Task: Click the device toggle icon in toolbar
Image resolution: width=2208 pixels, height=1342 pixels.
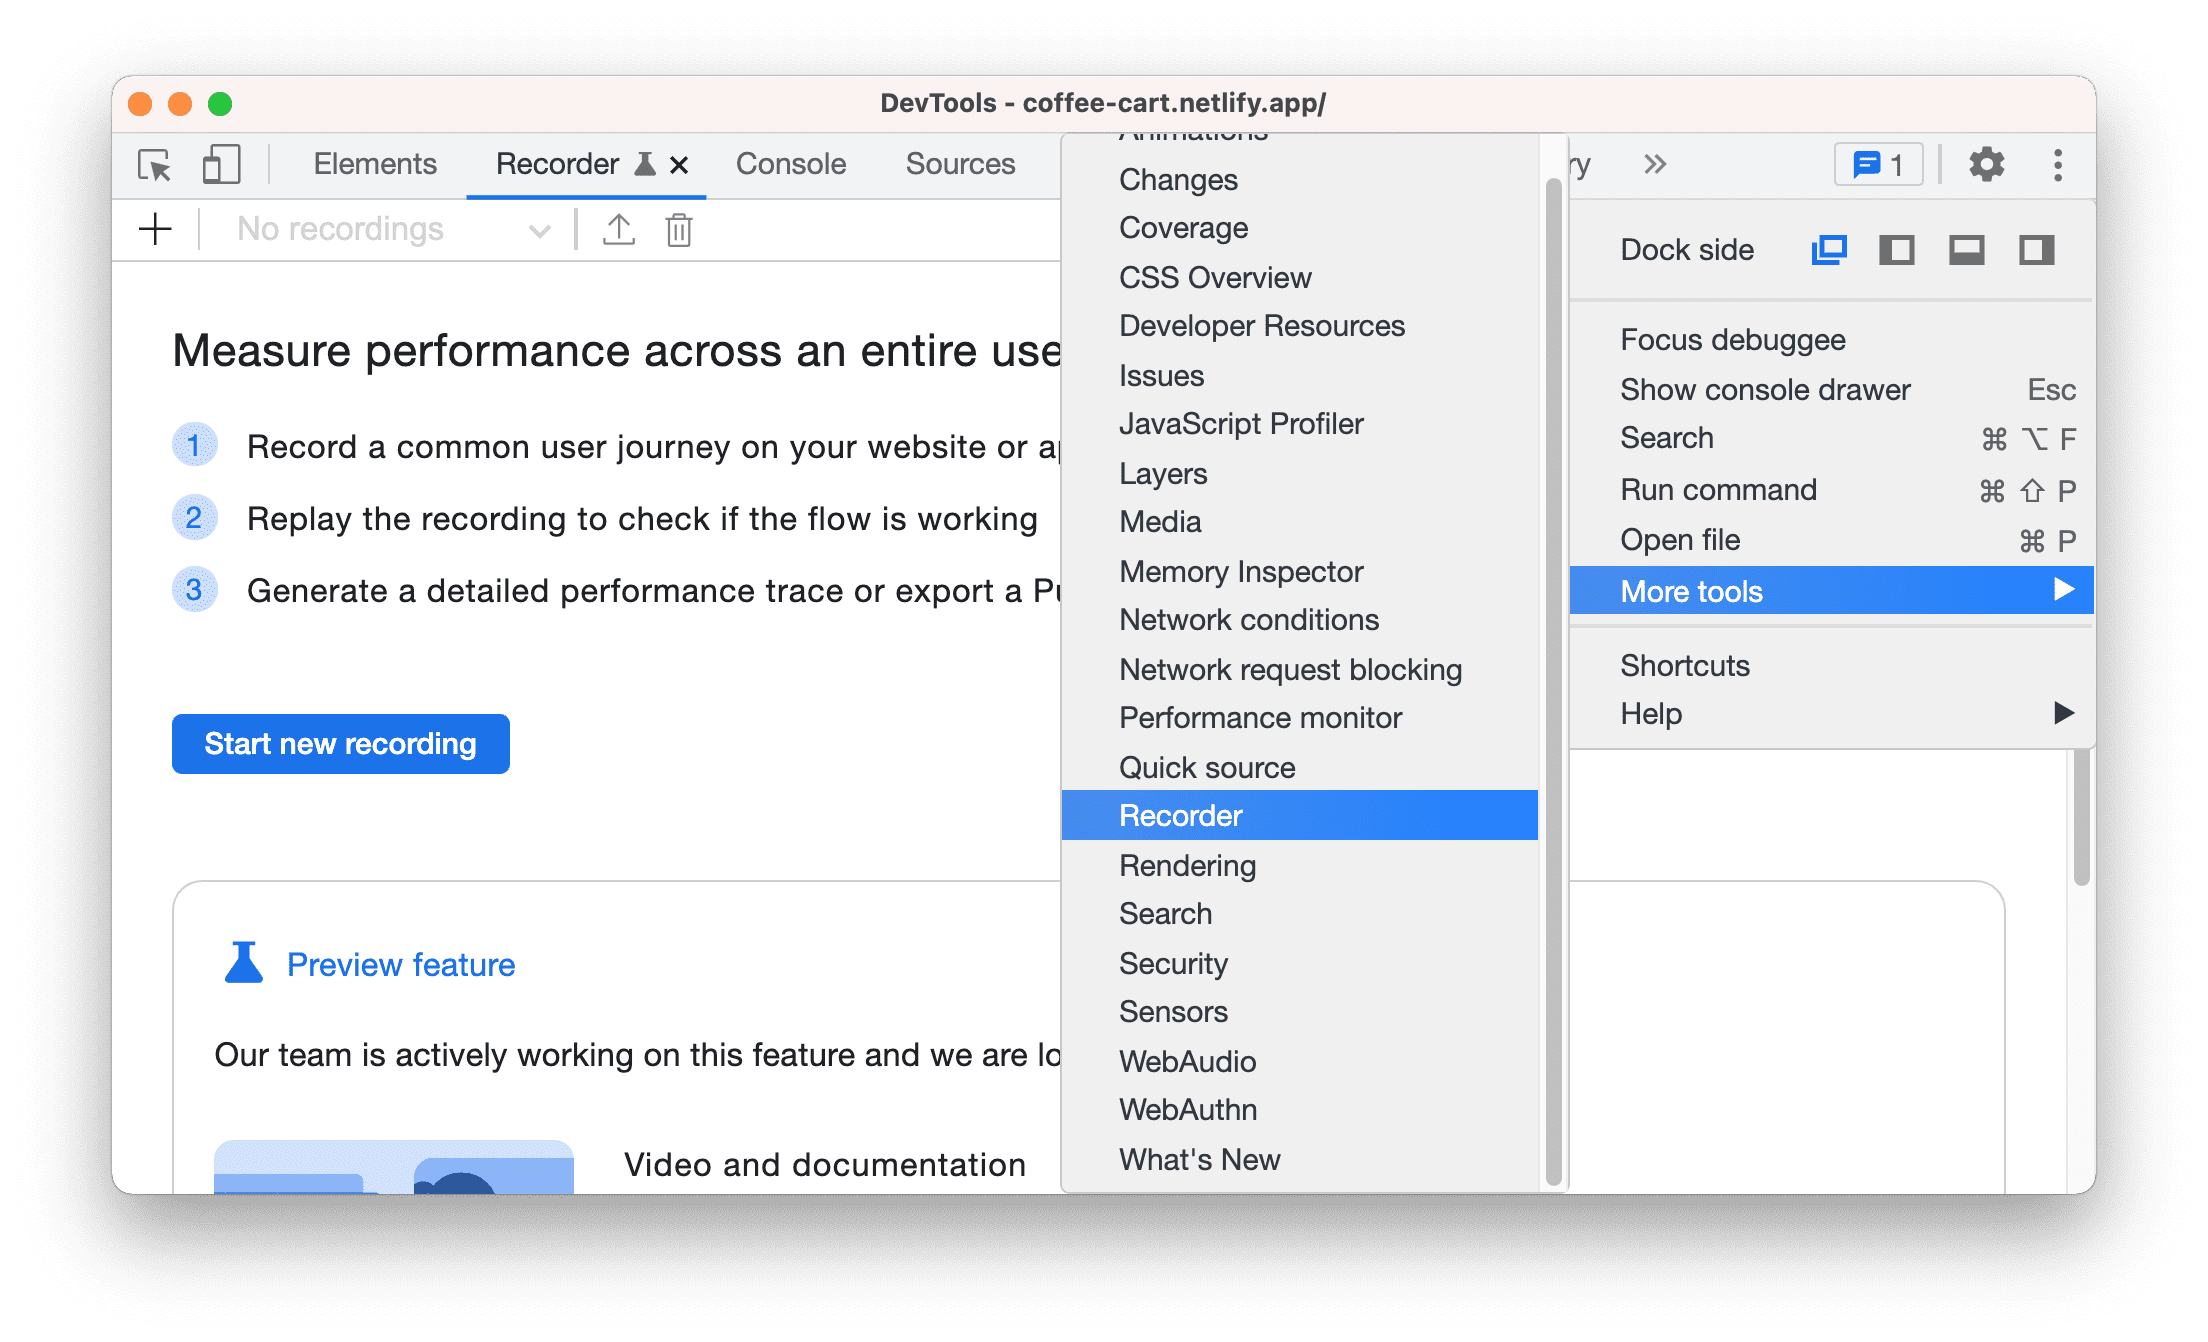Action: pyautogui.click(x=219, y=164)
